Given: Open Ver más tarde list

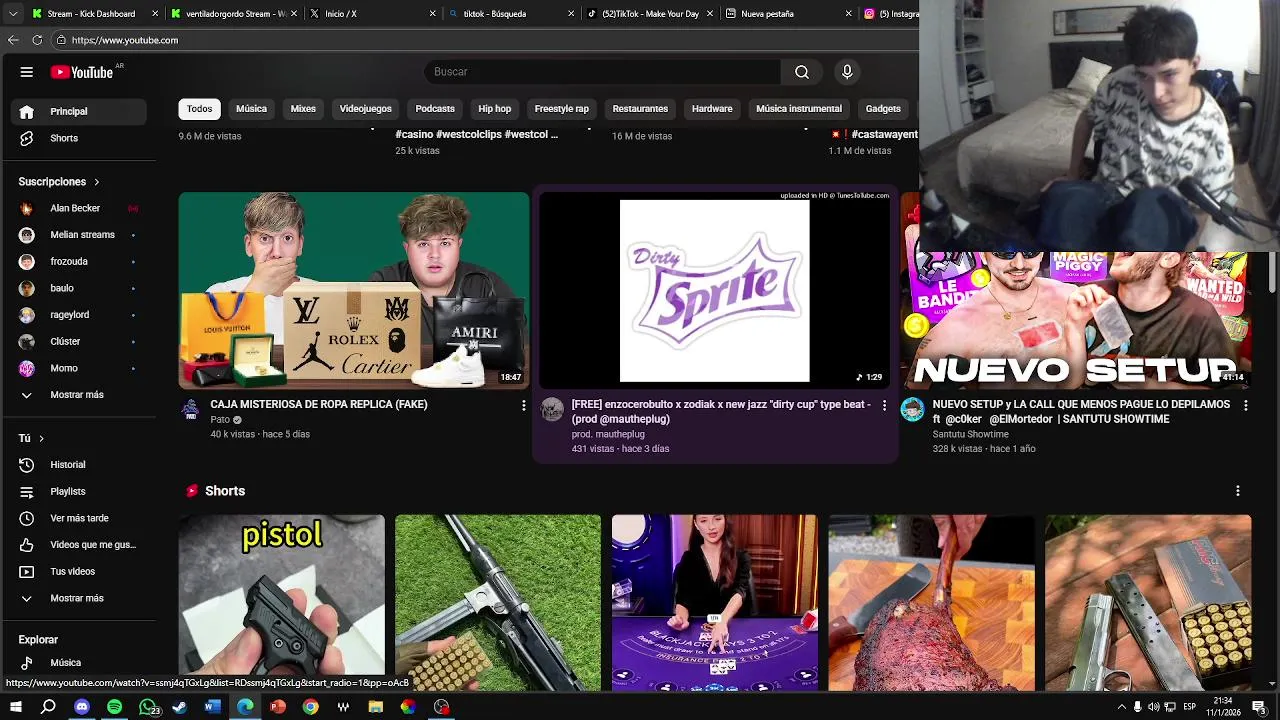Looking at the screenshot, I should [78, 518].
